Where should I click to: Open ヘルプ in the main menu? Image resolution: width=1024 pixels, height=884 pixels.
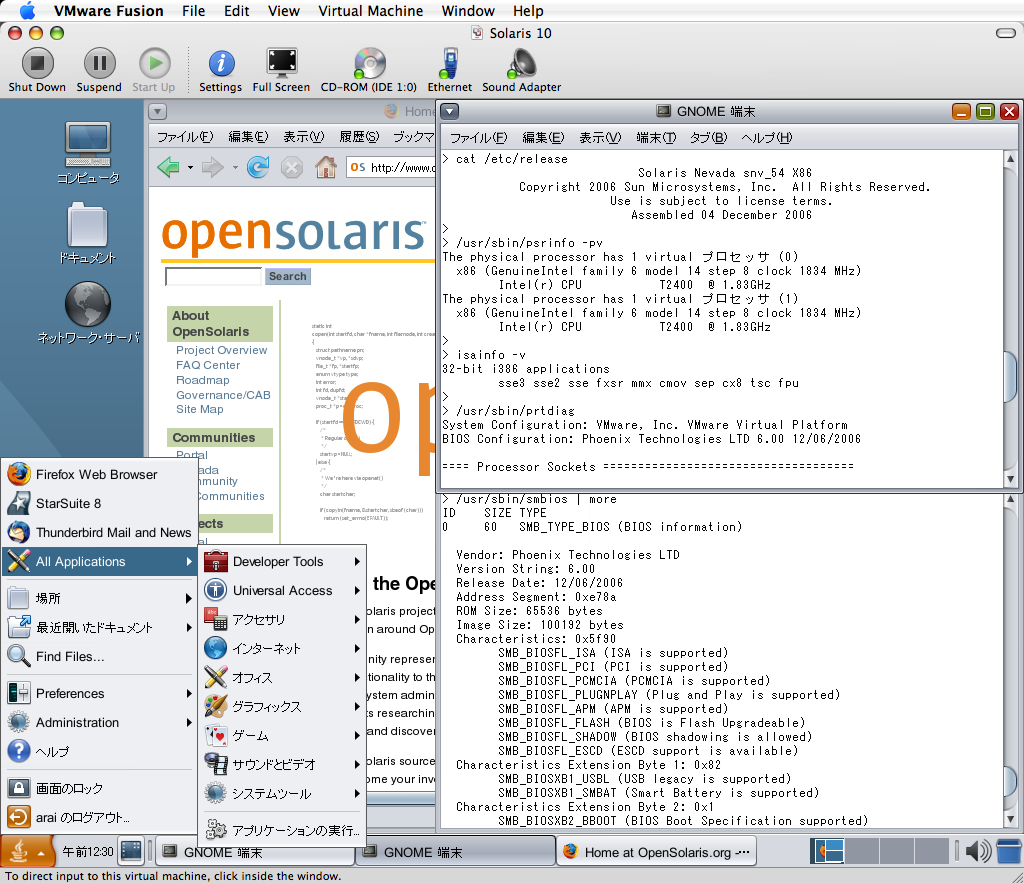click(x=100, y=751)
